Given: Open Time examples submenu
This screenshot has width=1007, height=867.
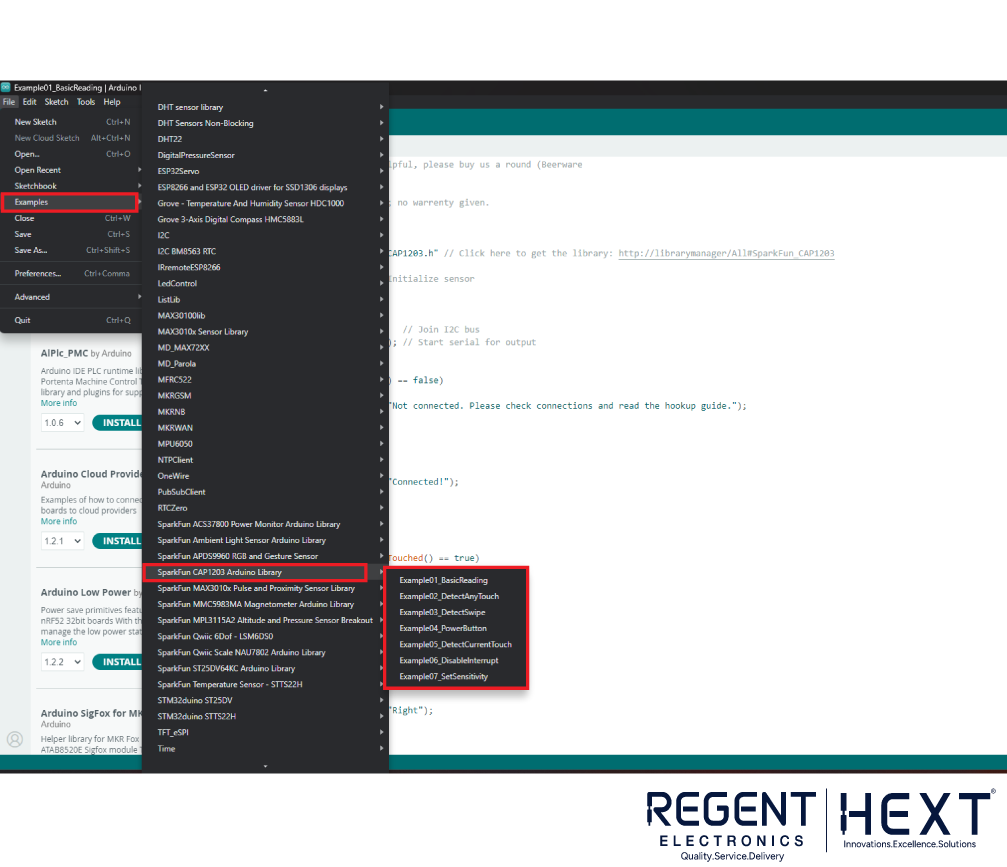Looking at the screenshot, I should (265, 749).
